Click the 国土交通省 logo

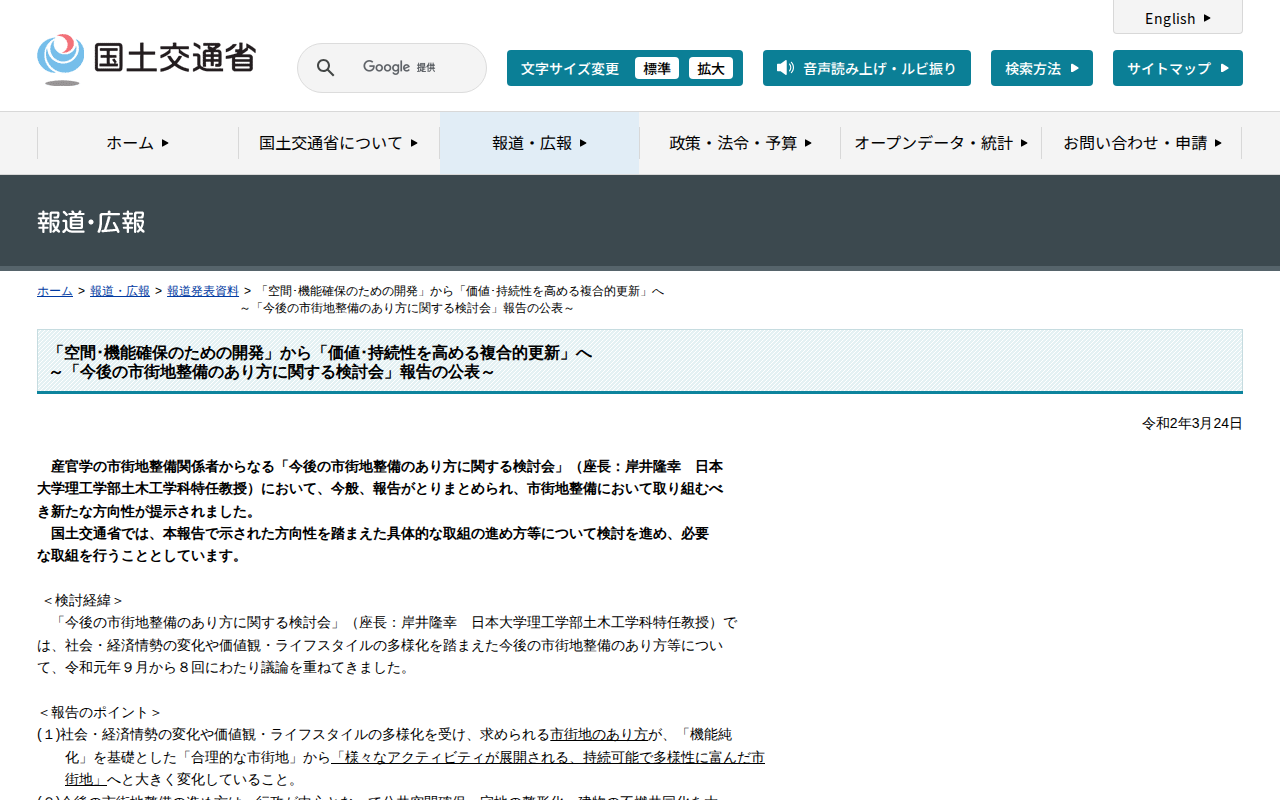point(146,59)
